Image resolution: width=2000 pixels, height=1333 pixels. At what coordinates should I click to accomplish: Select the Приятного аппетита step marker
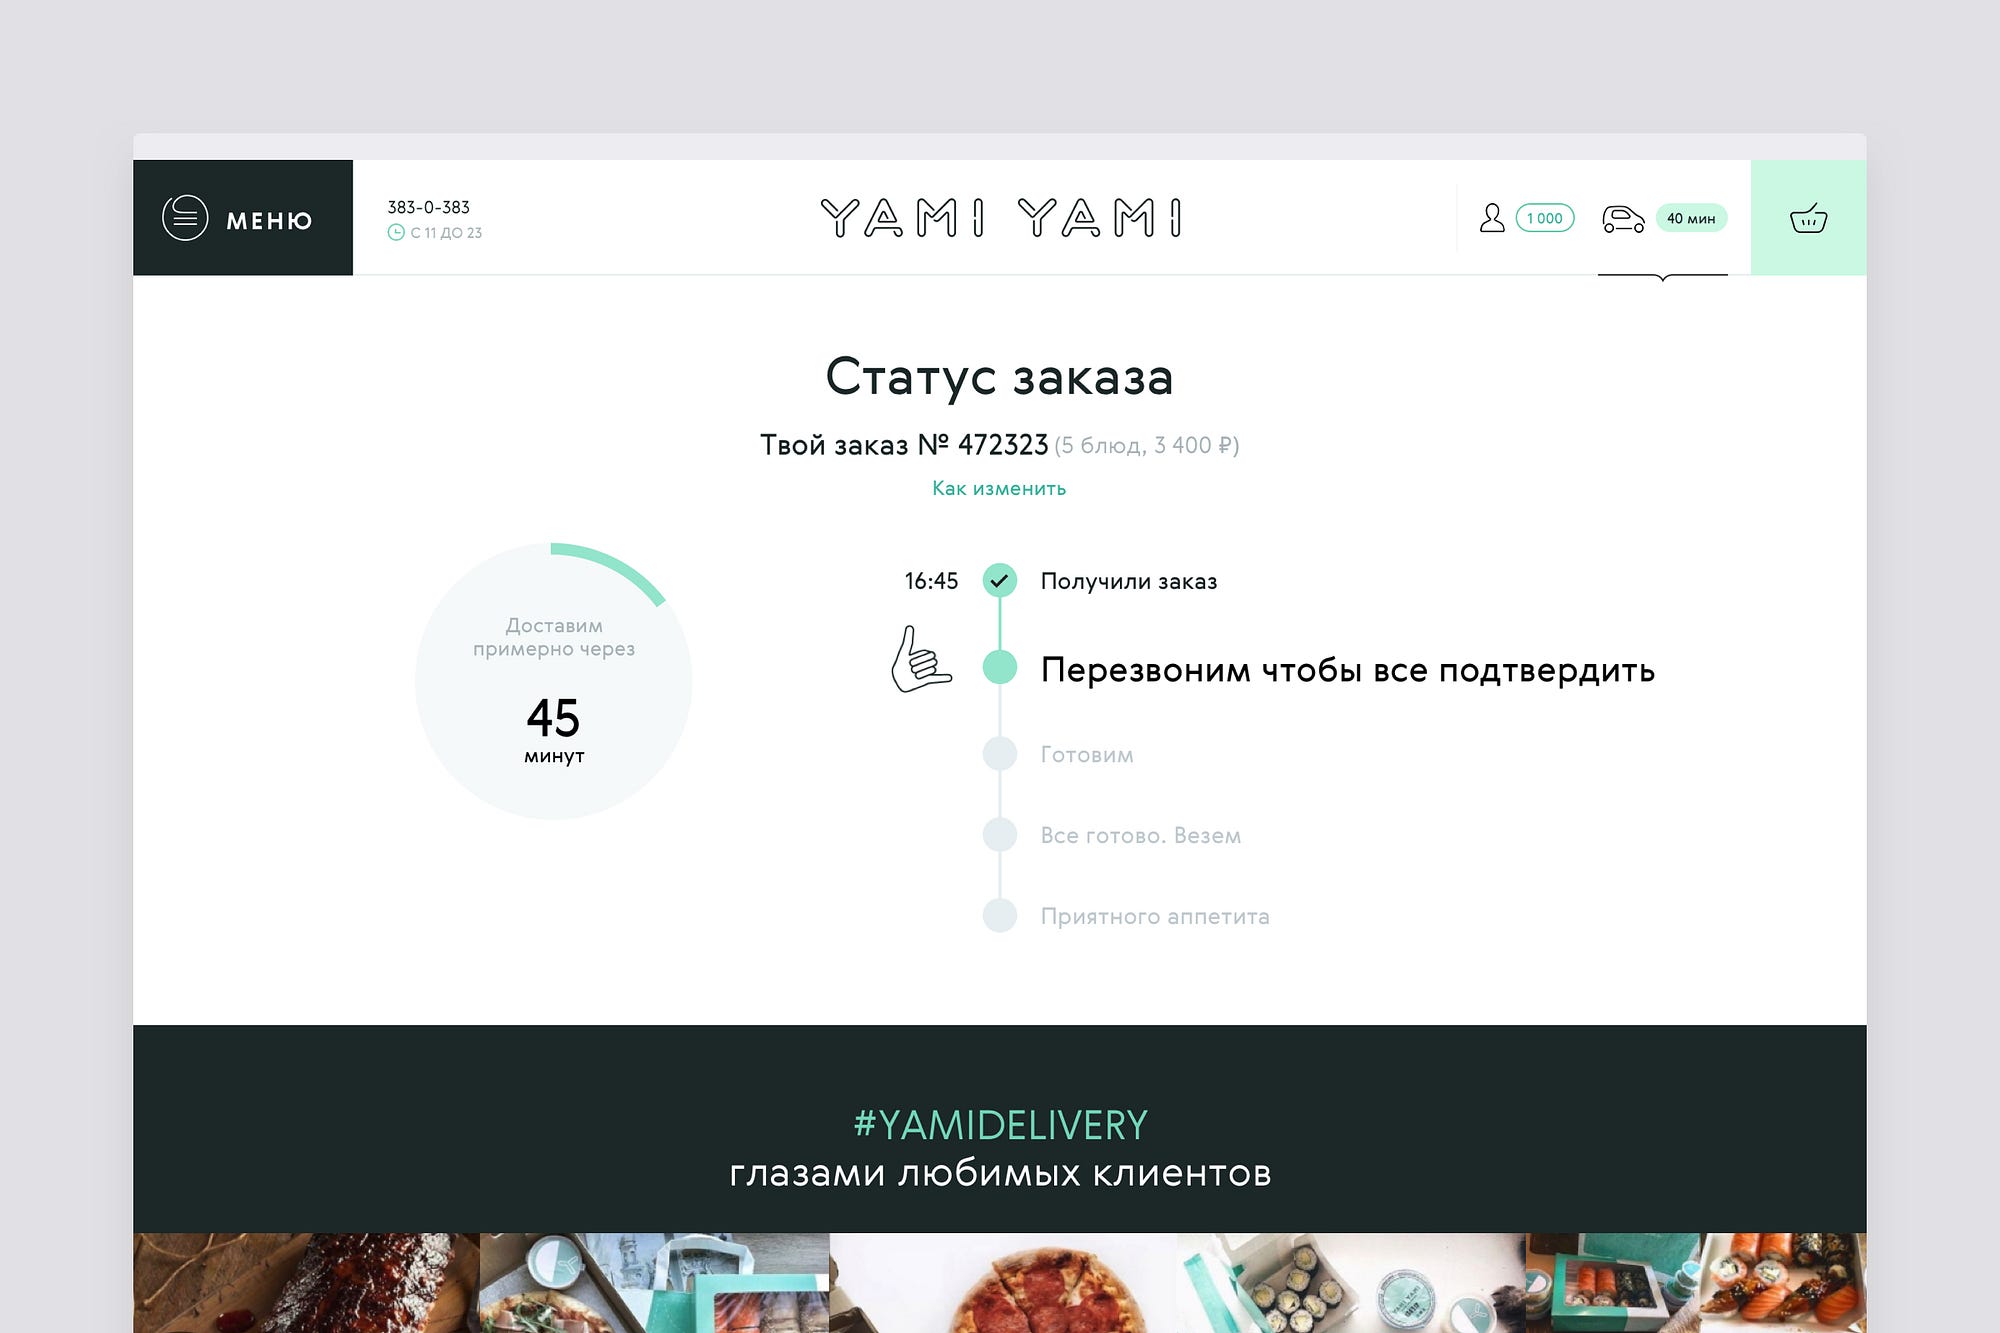999,915
